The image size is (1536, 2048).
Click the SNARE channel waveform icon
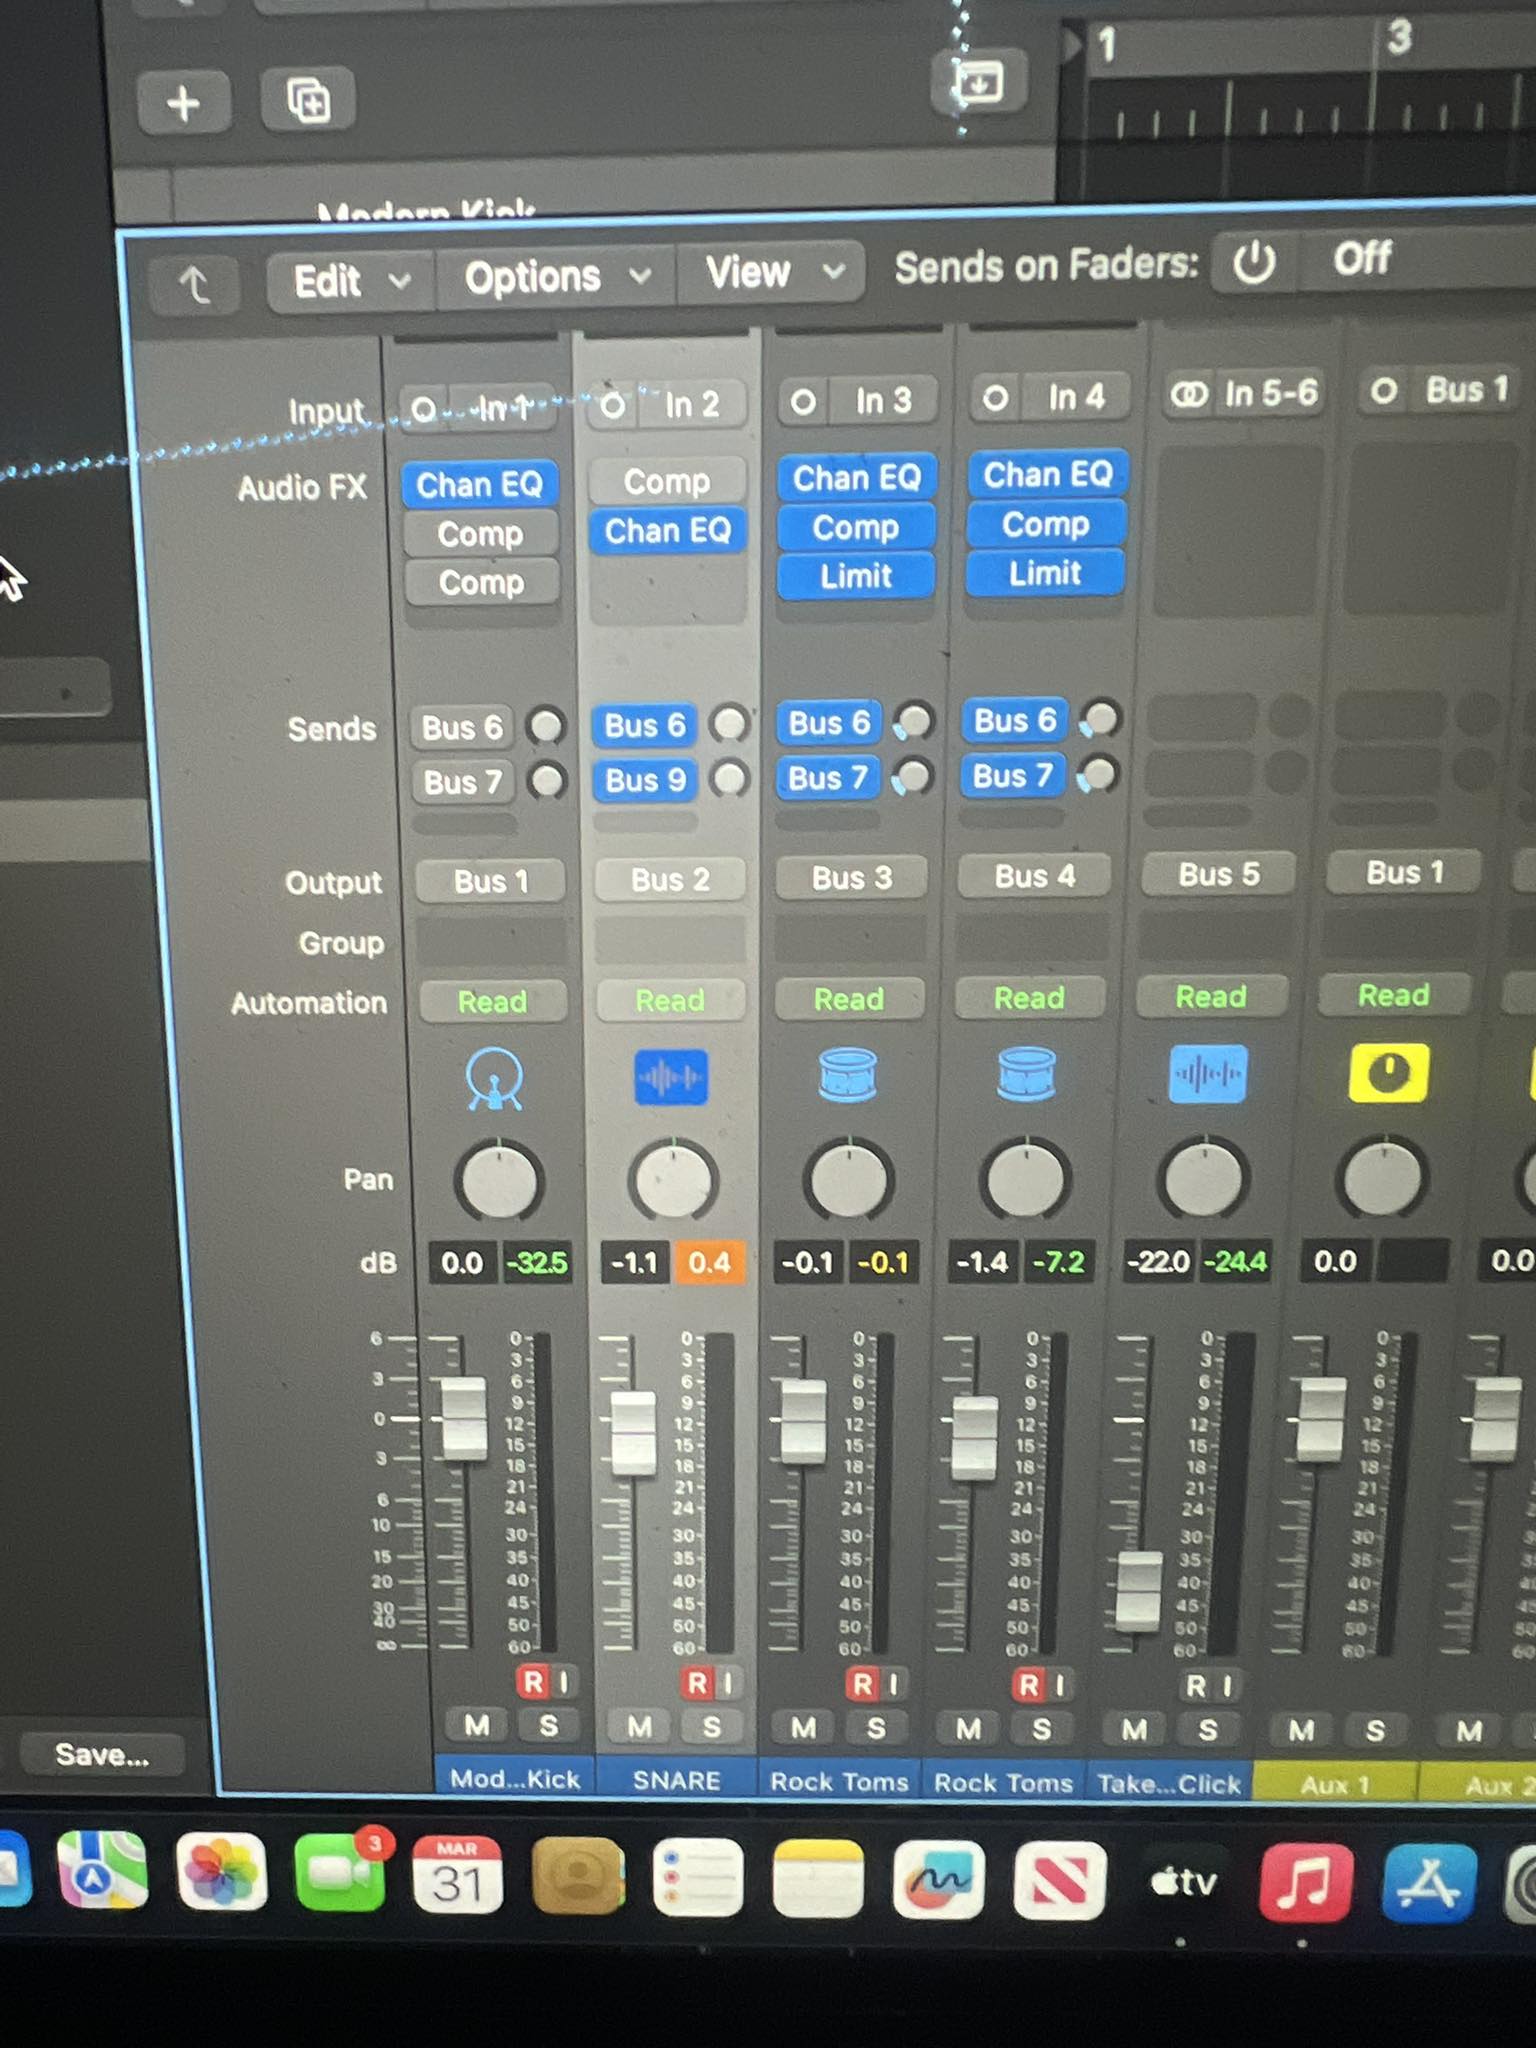pos(671,1077)
